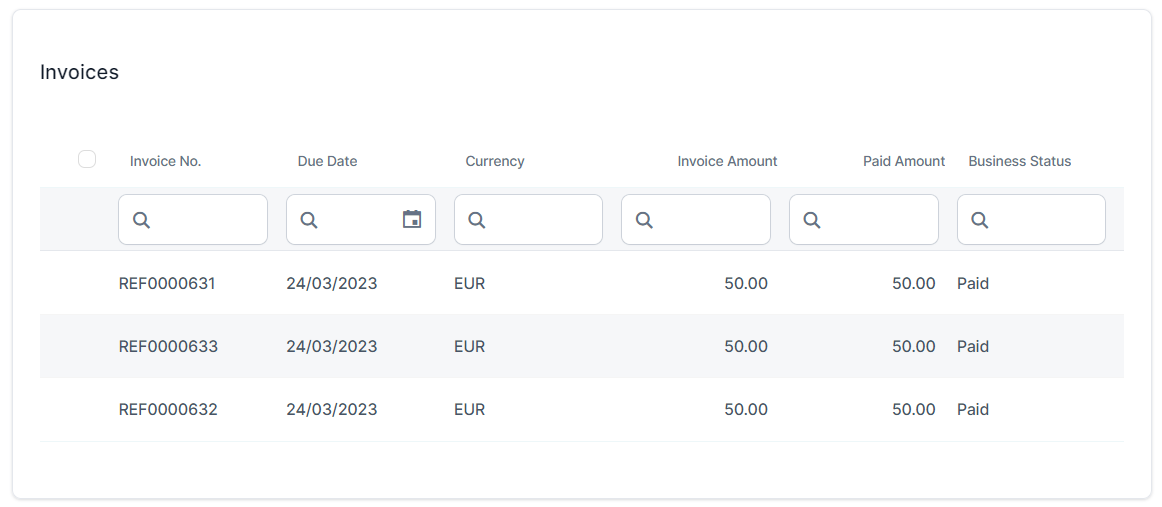The image size is (1162, 507).
Task: Sort by Invoice Amount column header
Action: pos(727,161)
